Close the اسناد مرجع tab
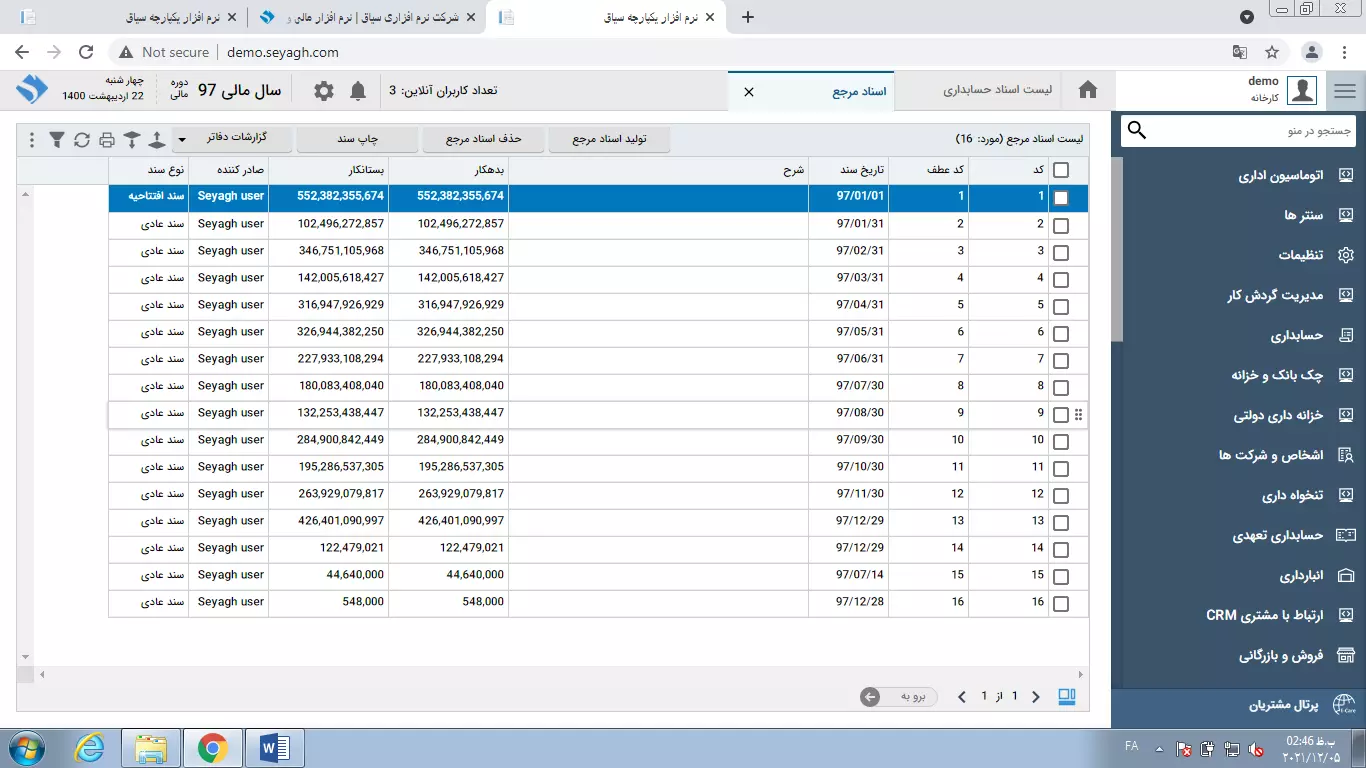Screen dimensions: 1366x768 click(749, 92)
